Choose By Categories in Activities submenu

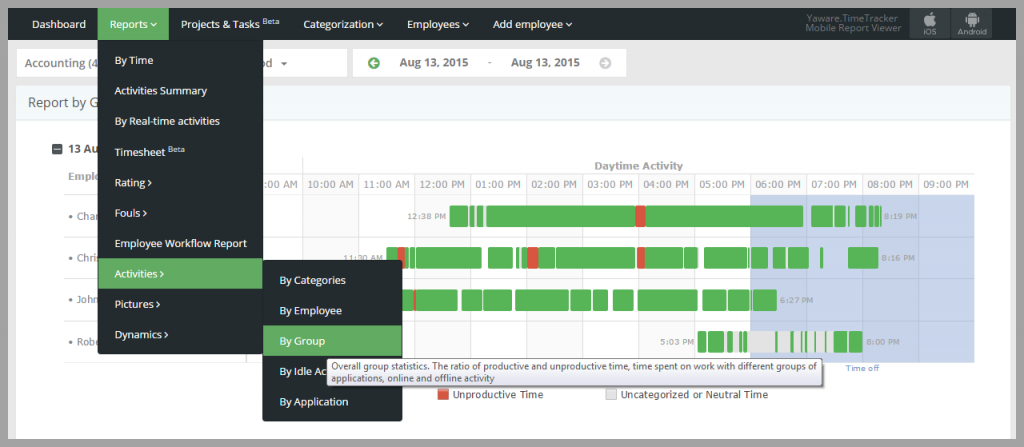332,280
